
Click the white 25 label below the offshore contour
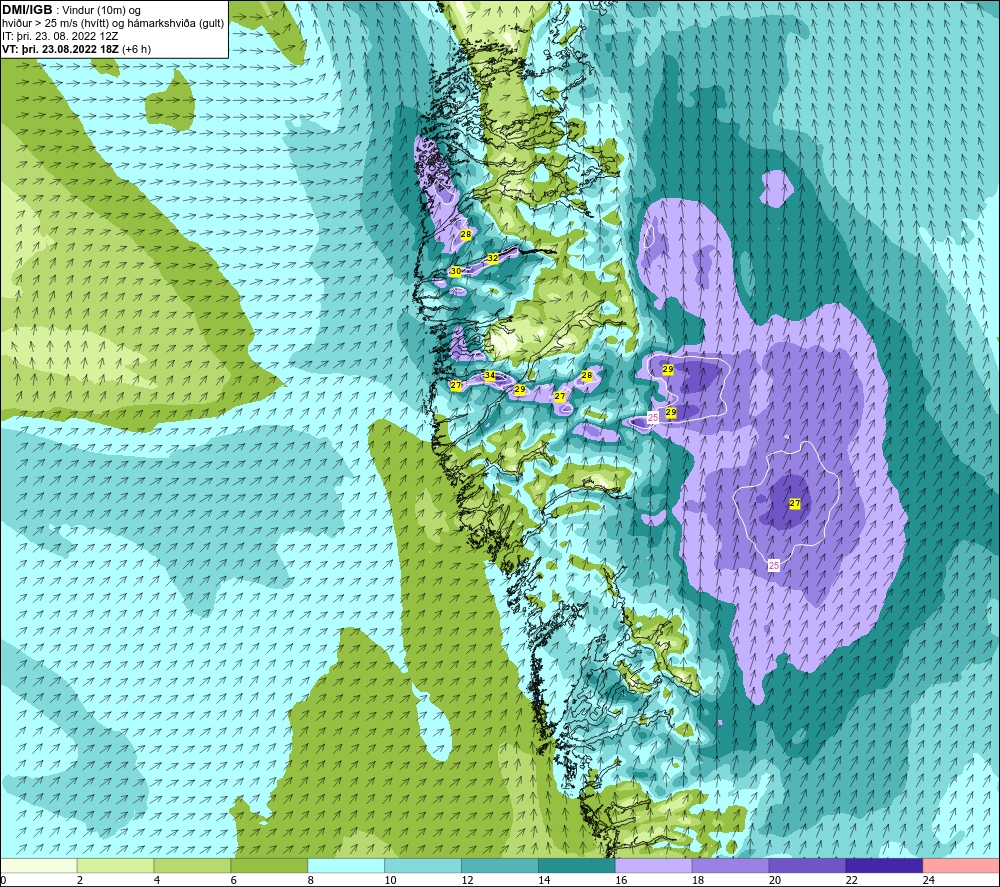click(x=774, y=565)
